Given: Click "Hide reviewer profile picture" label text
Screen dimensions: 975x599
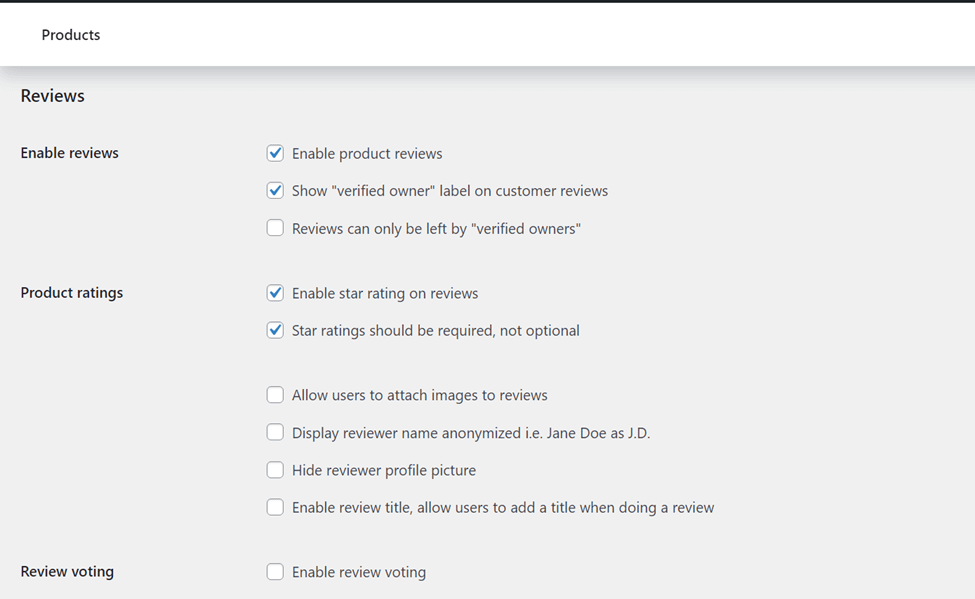Looking at the screenshot, I should pyautogui.click(x=384, y=470).
